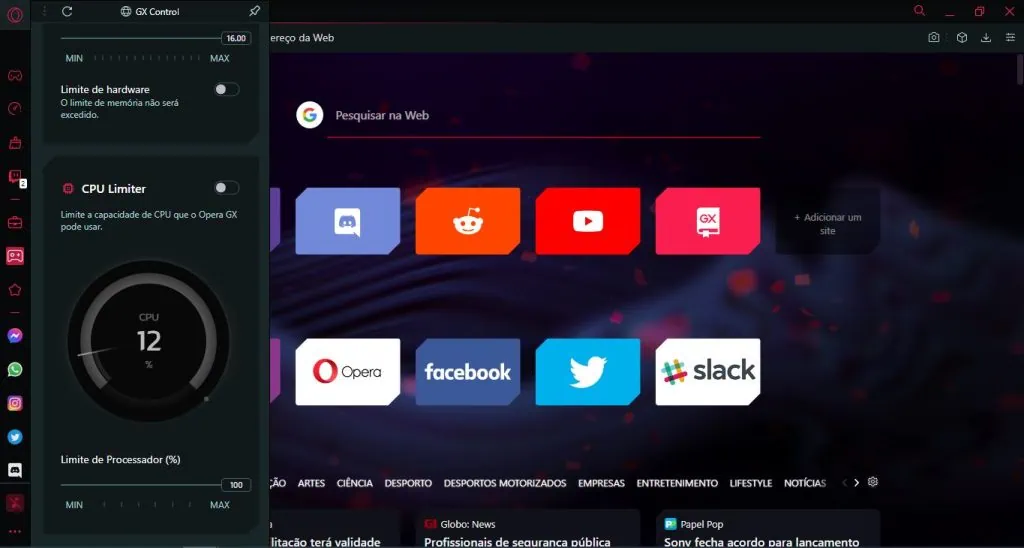Screen dimensions: 1024x548
Task: Open the Reddit speed dial tile
Action: coord(468,221)
